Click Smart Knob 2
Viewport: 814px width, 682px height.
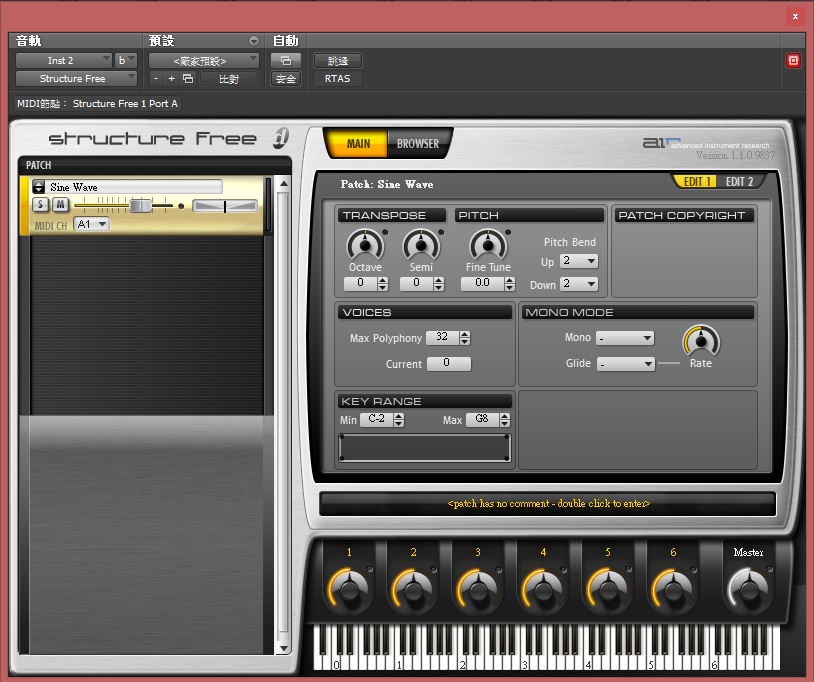coord(413,588)
